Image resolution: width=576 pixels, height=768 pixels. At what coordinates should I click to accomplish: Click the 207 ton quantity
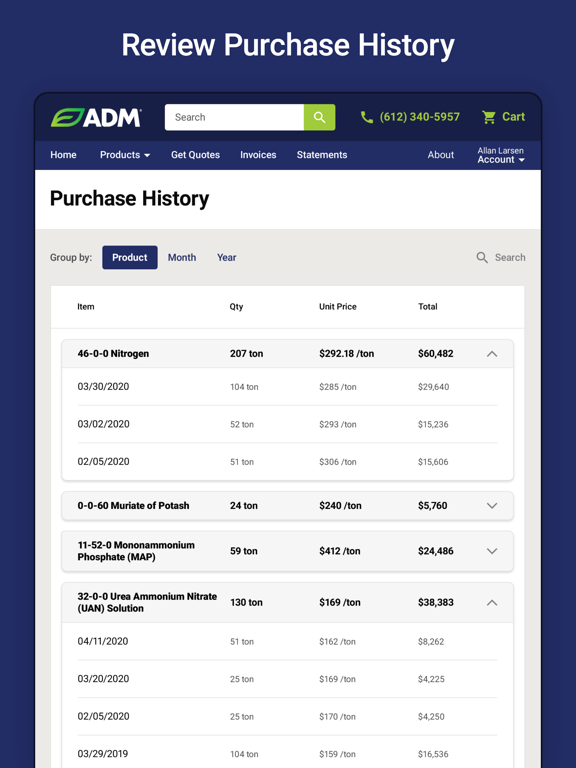click(246, 354)
